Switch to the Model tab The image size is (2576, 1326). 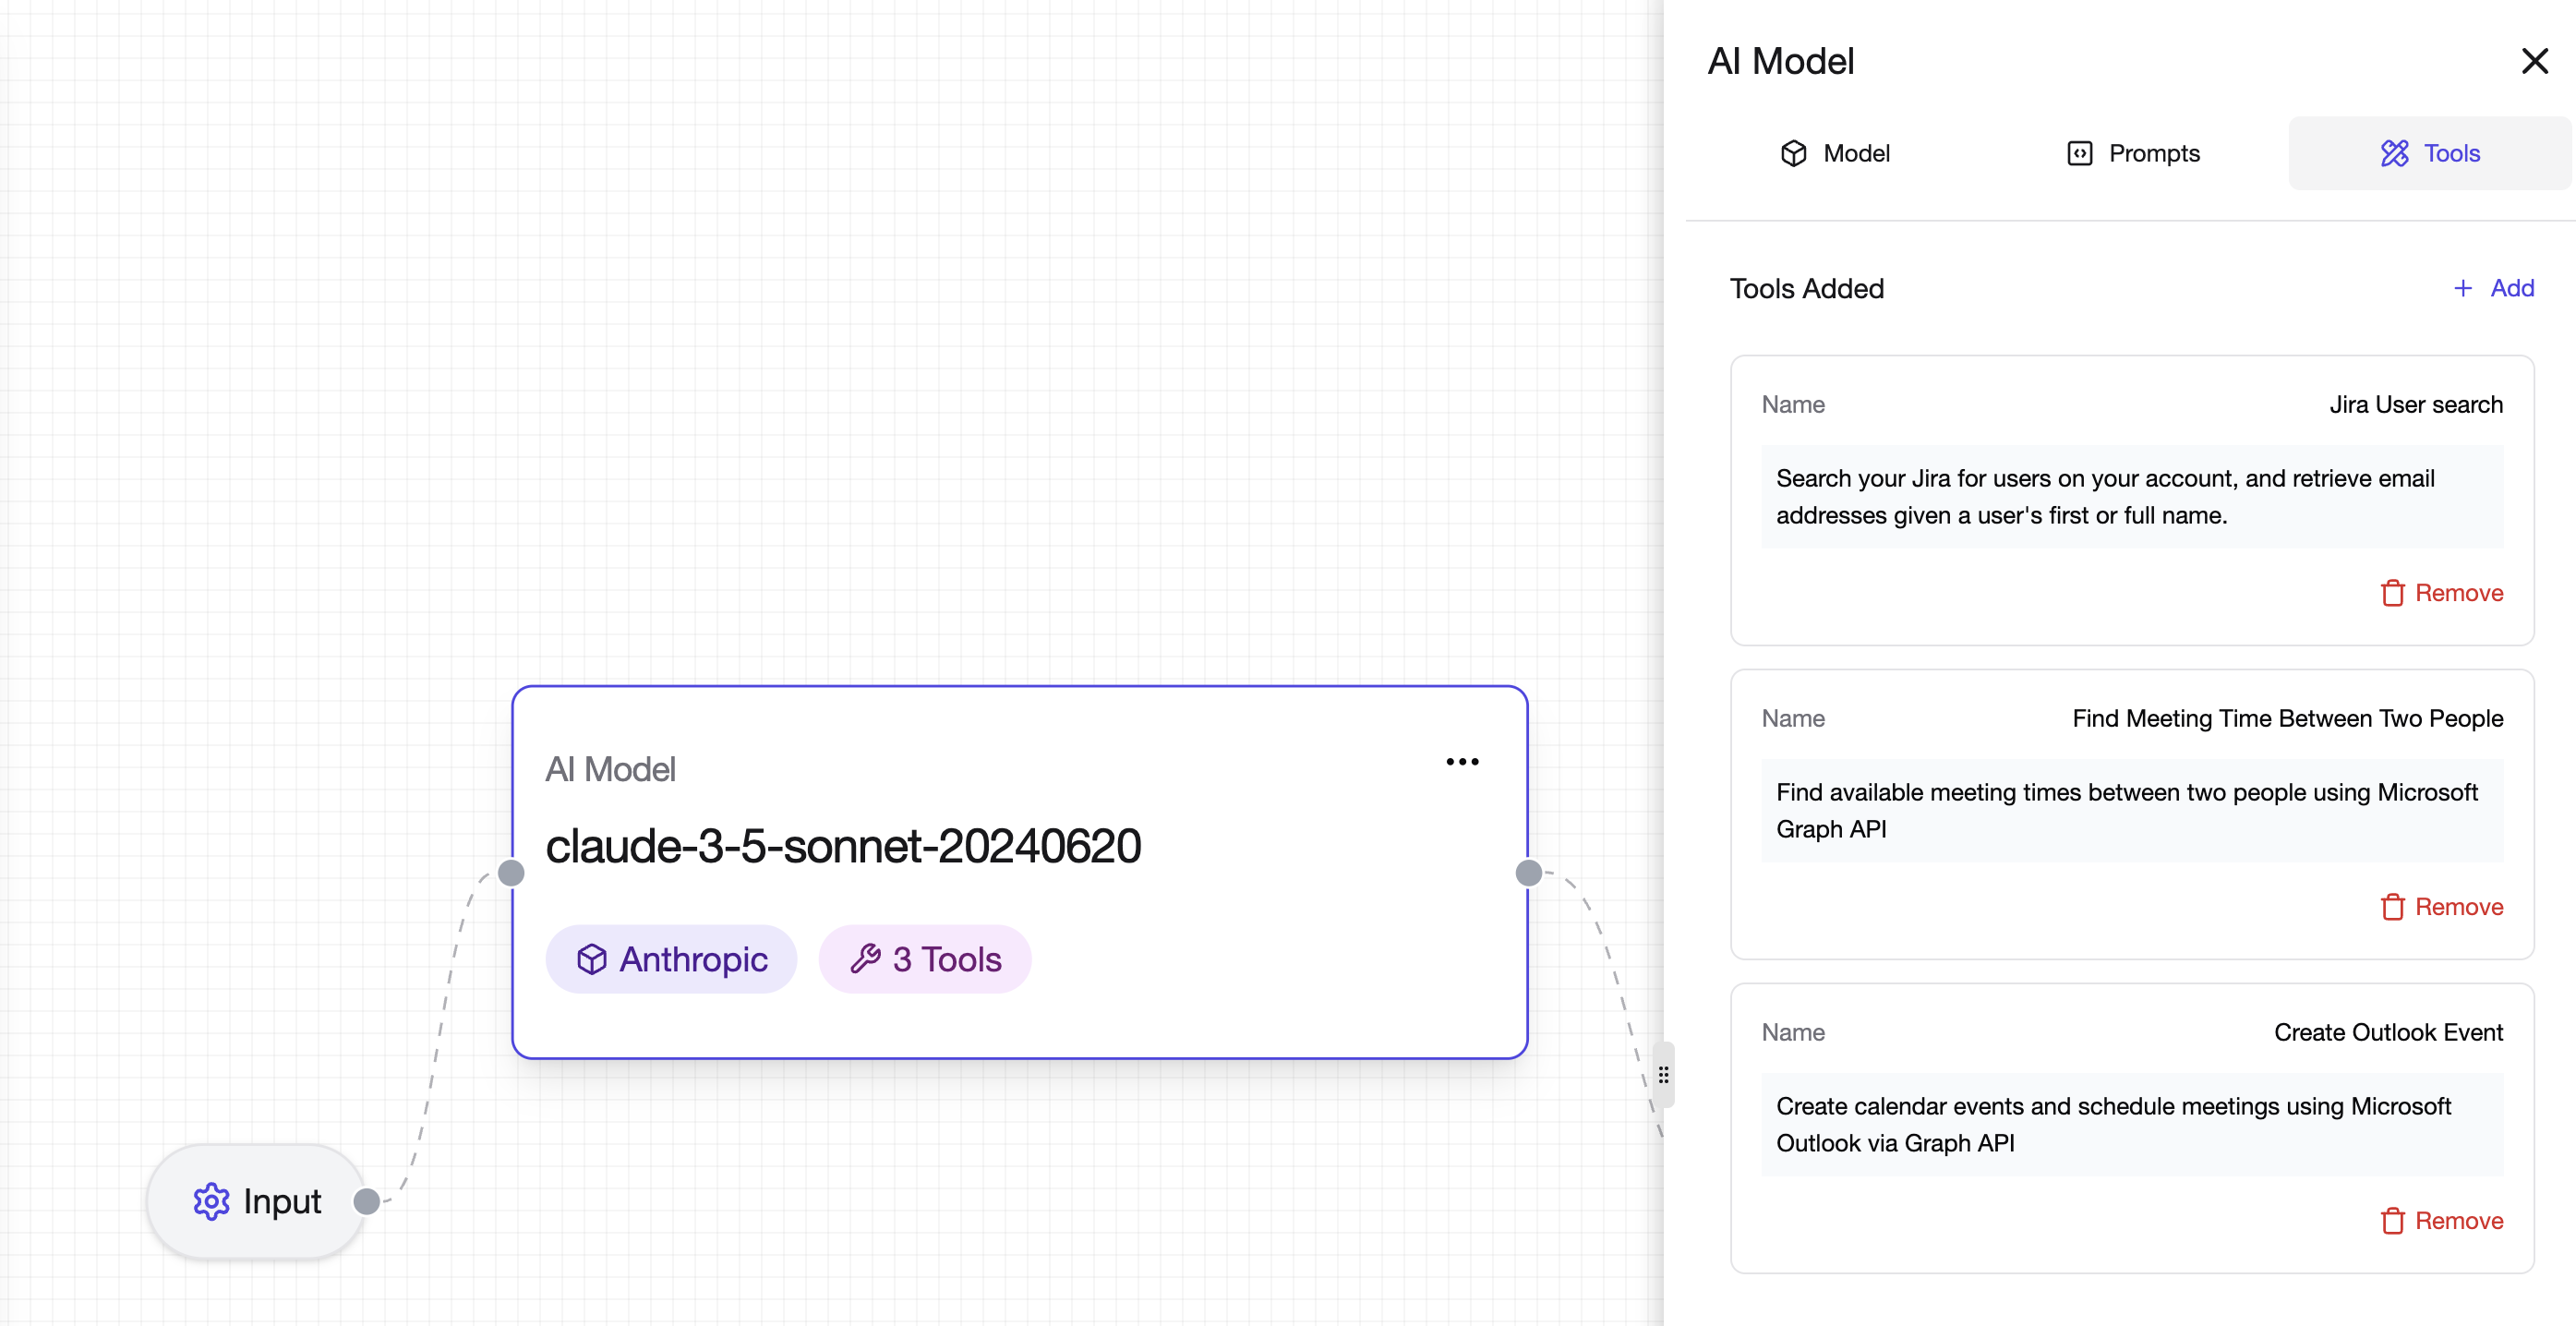click(1834, 153)
